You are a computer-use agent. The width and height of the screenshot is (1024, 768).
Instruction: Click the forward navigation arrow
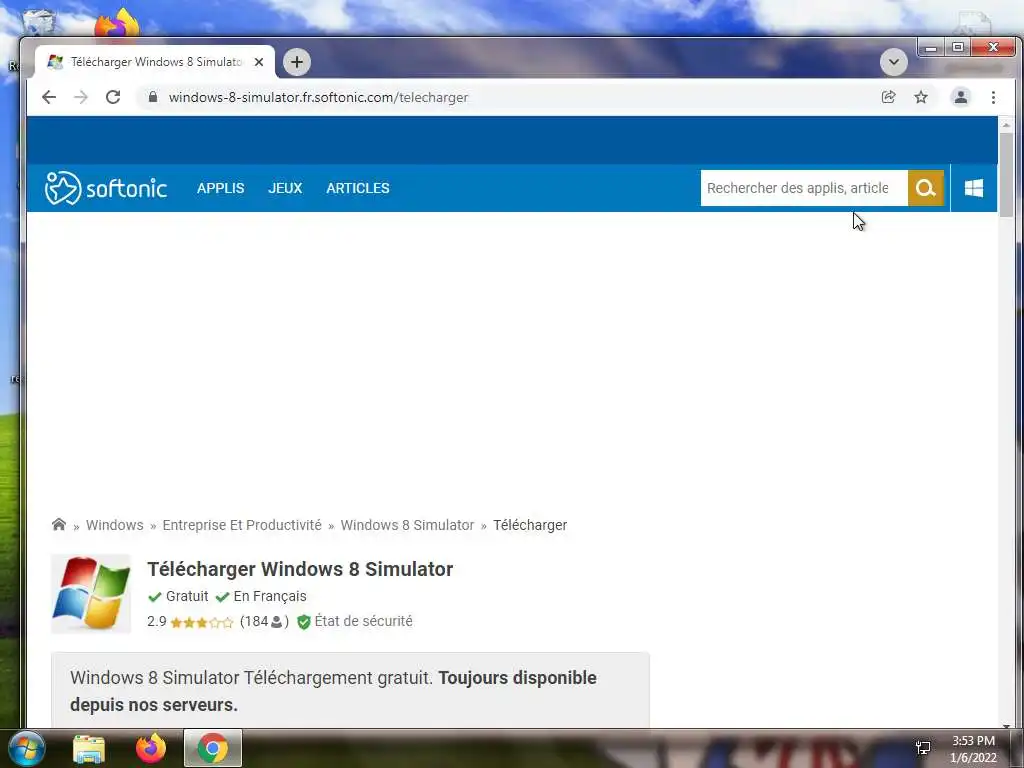[x=80, y=97]
